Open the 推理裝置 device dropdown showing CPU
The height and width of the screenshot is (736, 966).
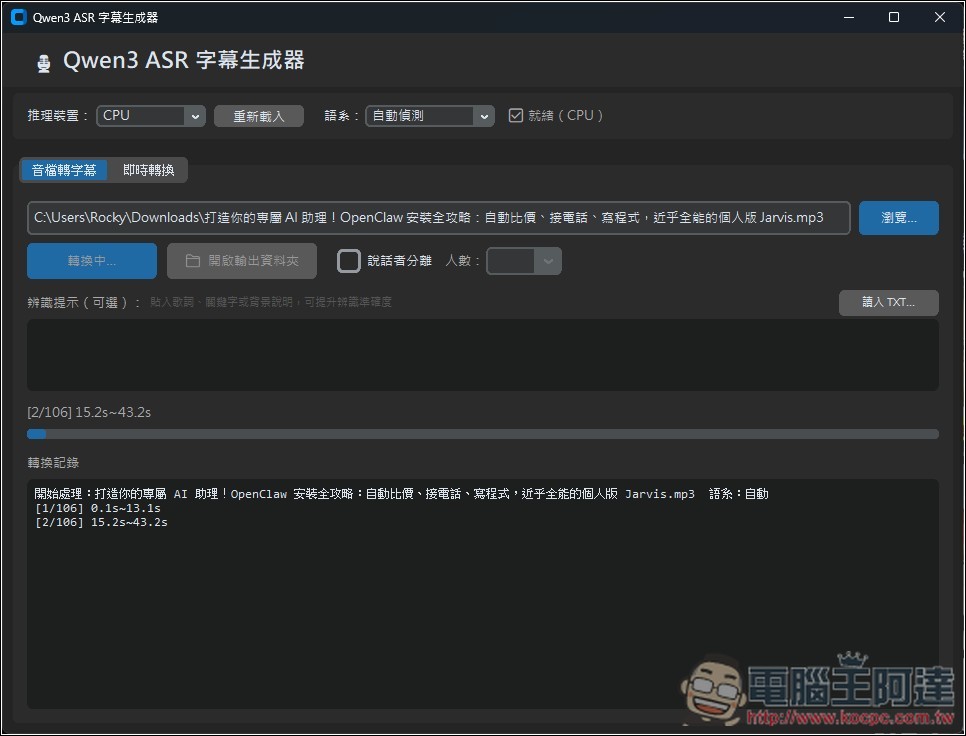[x=150, y=115]
